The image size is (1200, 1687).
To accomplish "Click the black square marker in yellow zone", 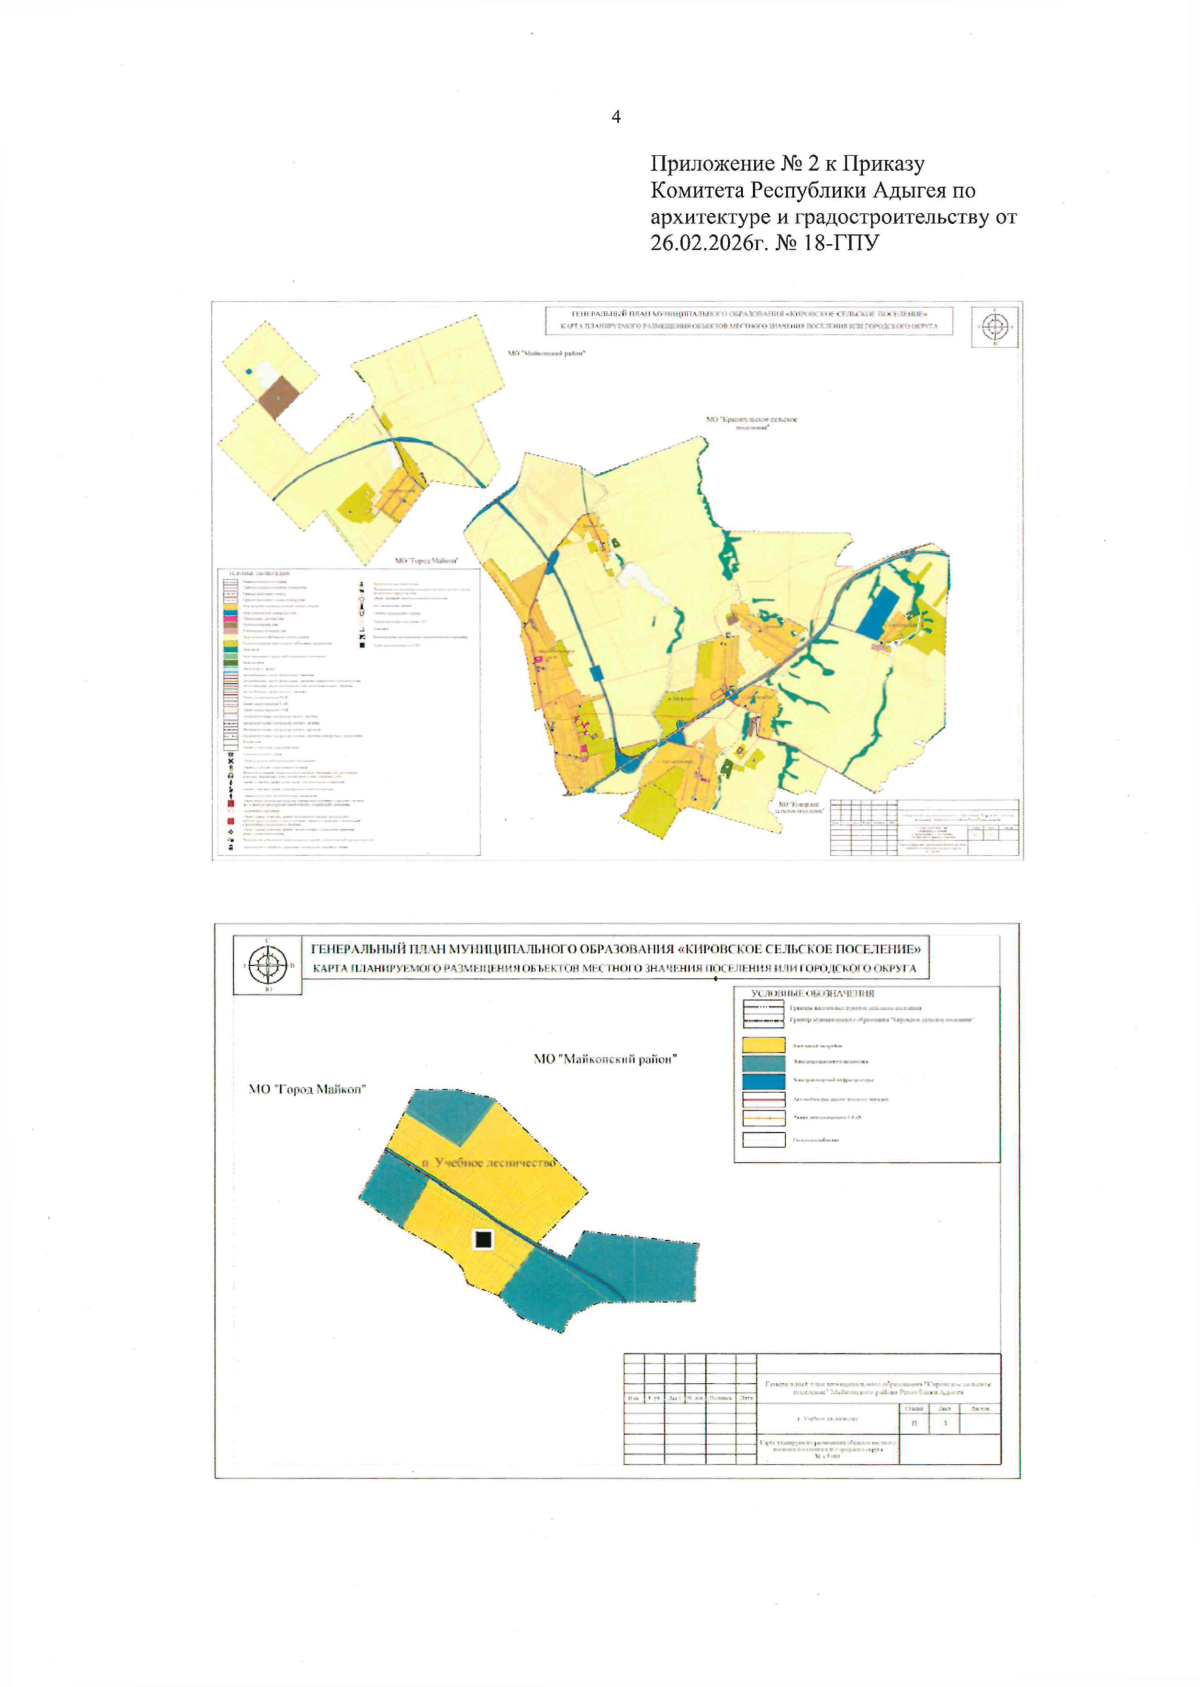I will 483,1239.
